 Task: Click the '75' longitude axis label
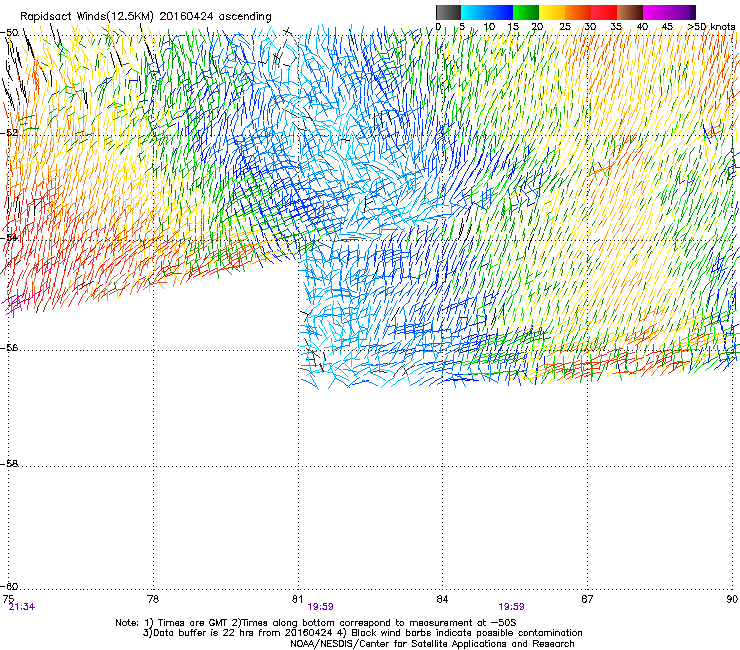click(x=8, y=599)
